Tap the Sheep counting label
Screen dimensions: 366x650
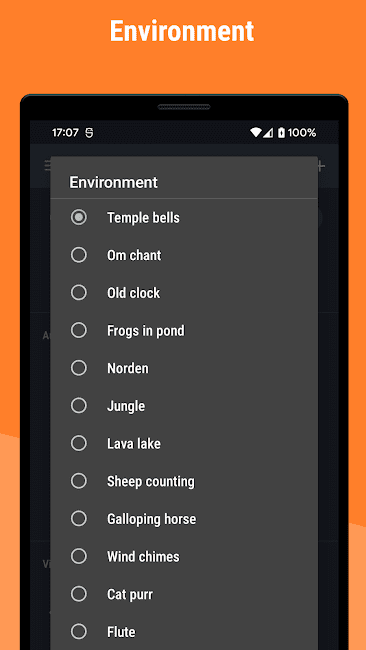(150, 481)
